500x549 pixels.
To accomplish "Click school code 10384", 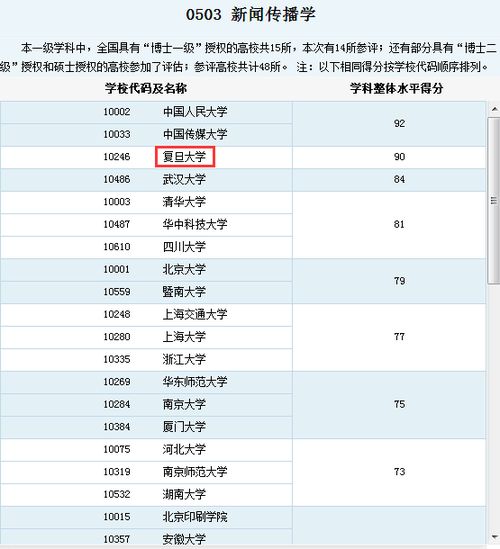I will (117, 426).
